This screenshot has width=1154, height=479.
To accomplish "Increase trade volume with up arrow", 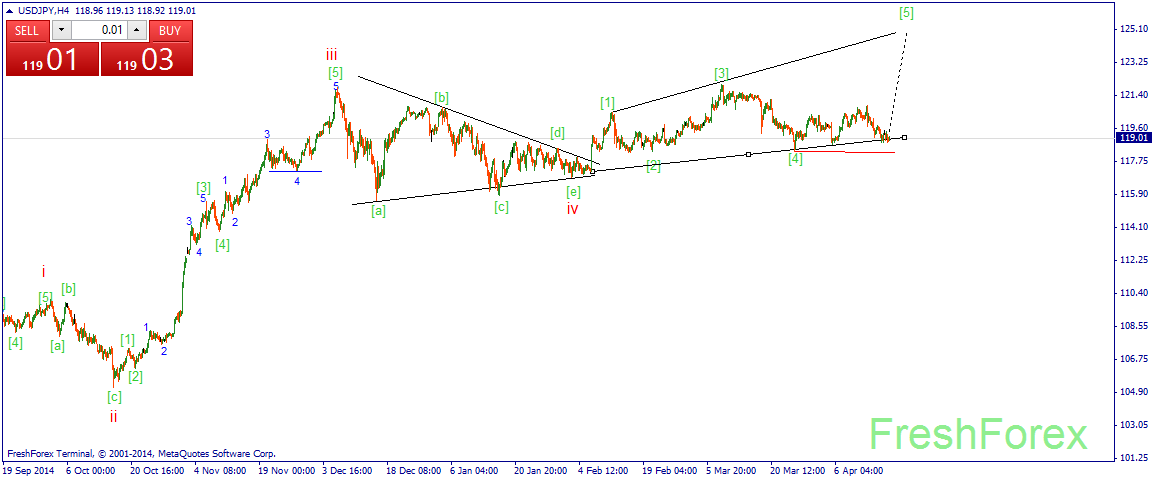I will (137, 30).
